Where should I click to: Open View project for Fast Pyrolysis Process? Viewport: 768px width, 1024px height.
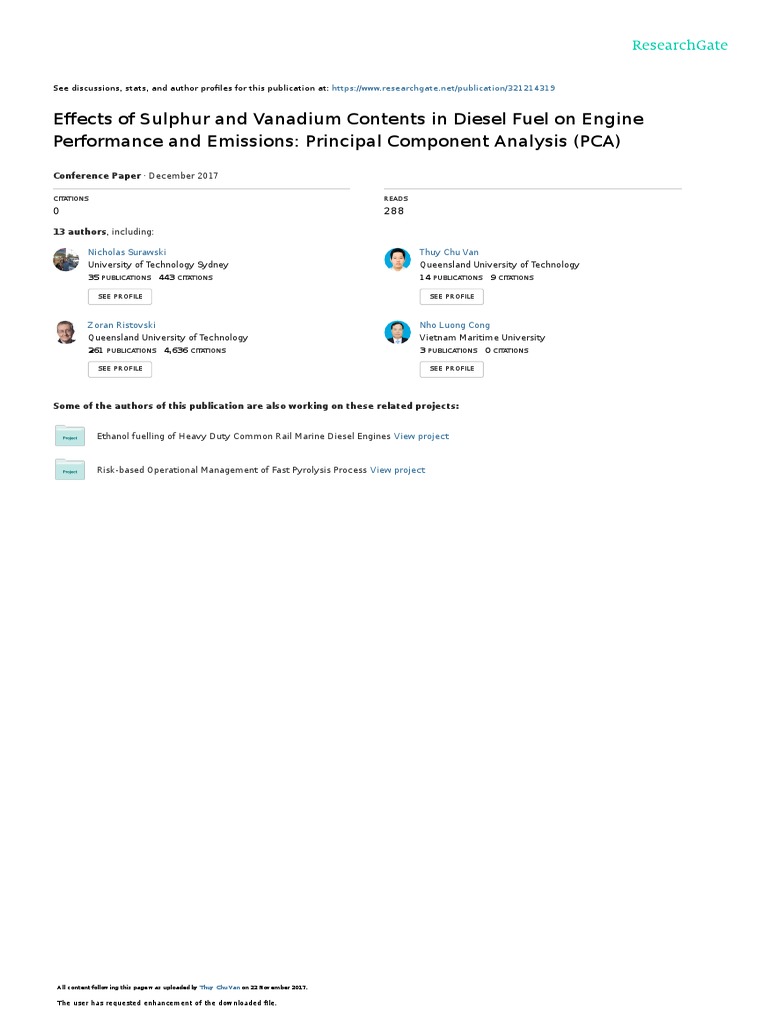tap(397, 470)
